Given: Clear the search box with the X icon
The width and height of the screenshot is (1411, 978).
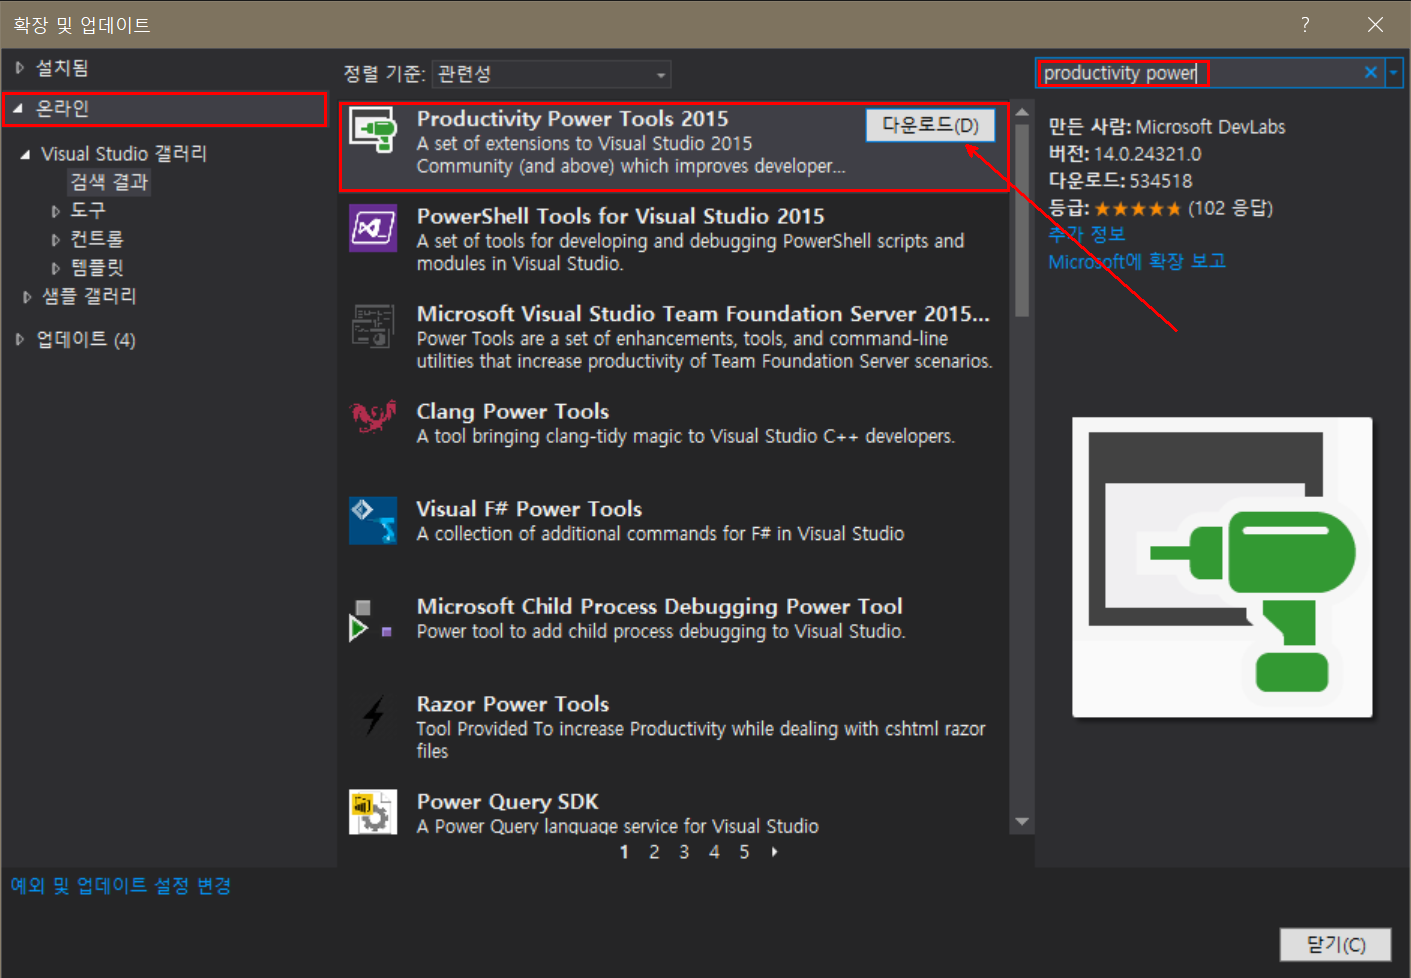Looking at the screenshot, I should click(1370, 72).
